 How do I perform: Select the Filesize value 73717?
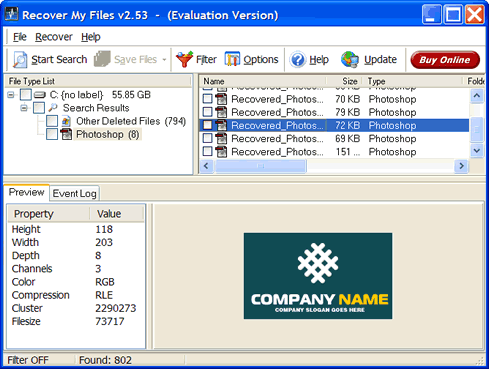(110, 321)
